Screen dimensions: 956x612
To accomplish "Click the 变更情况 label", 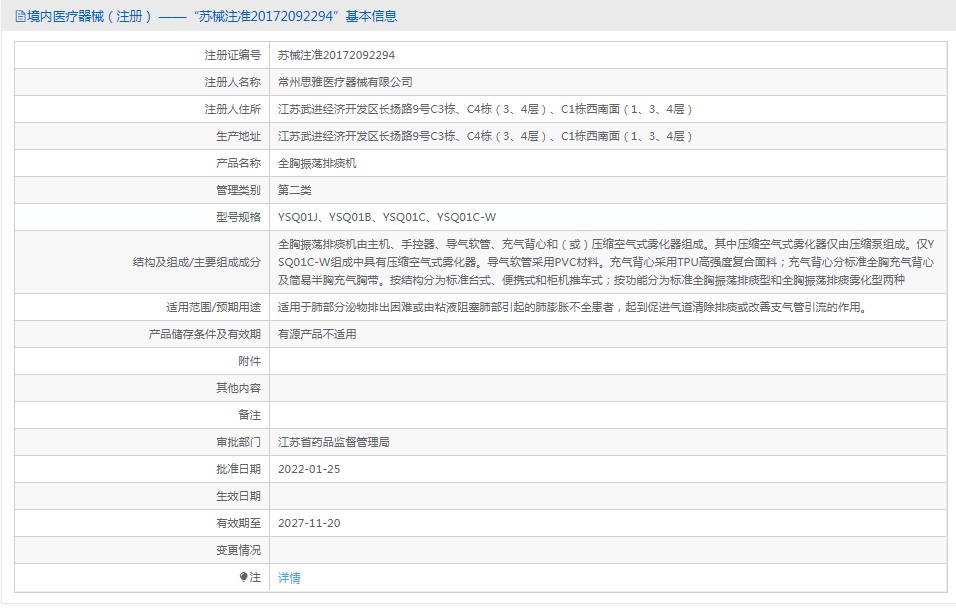I will point(238,550).
